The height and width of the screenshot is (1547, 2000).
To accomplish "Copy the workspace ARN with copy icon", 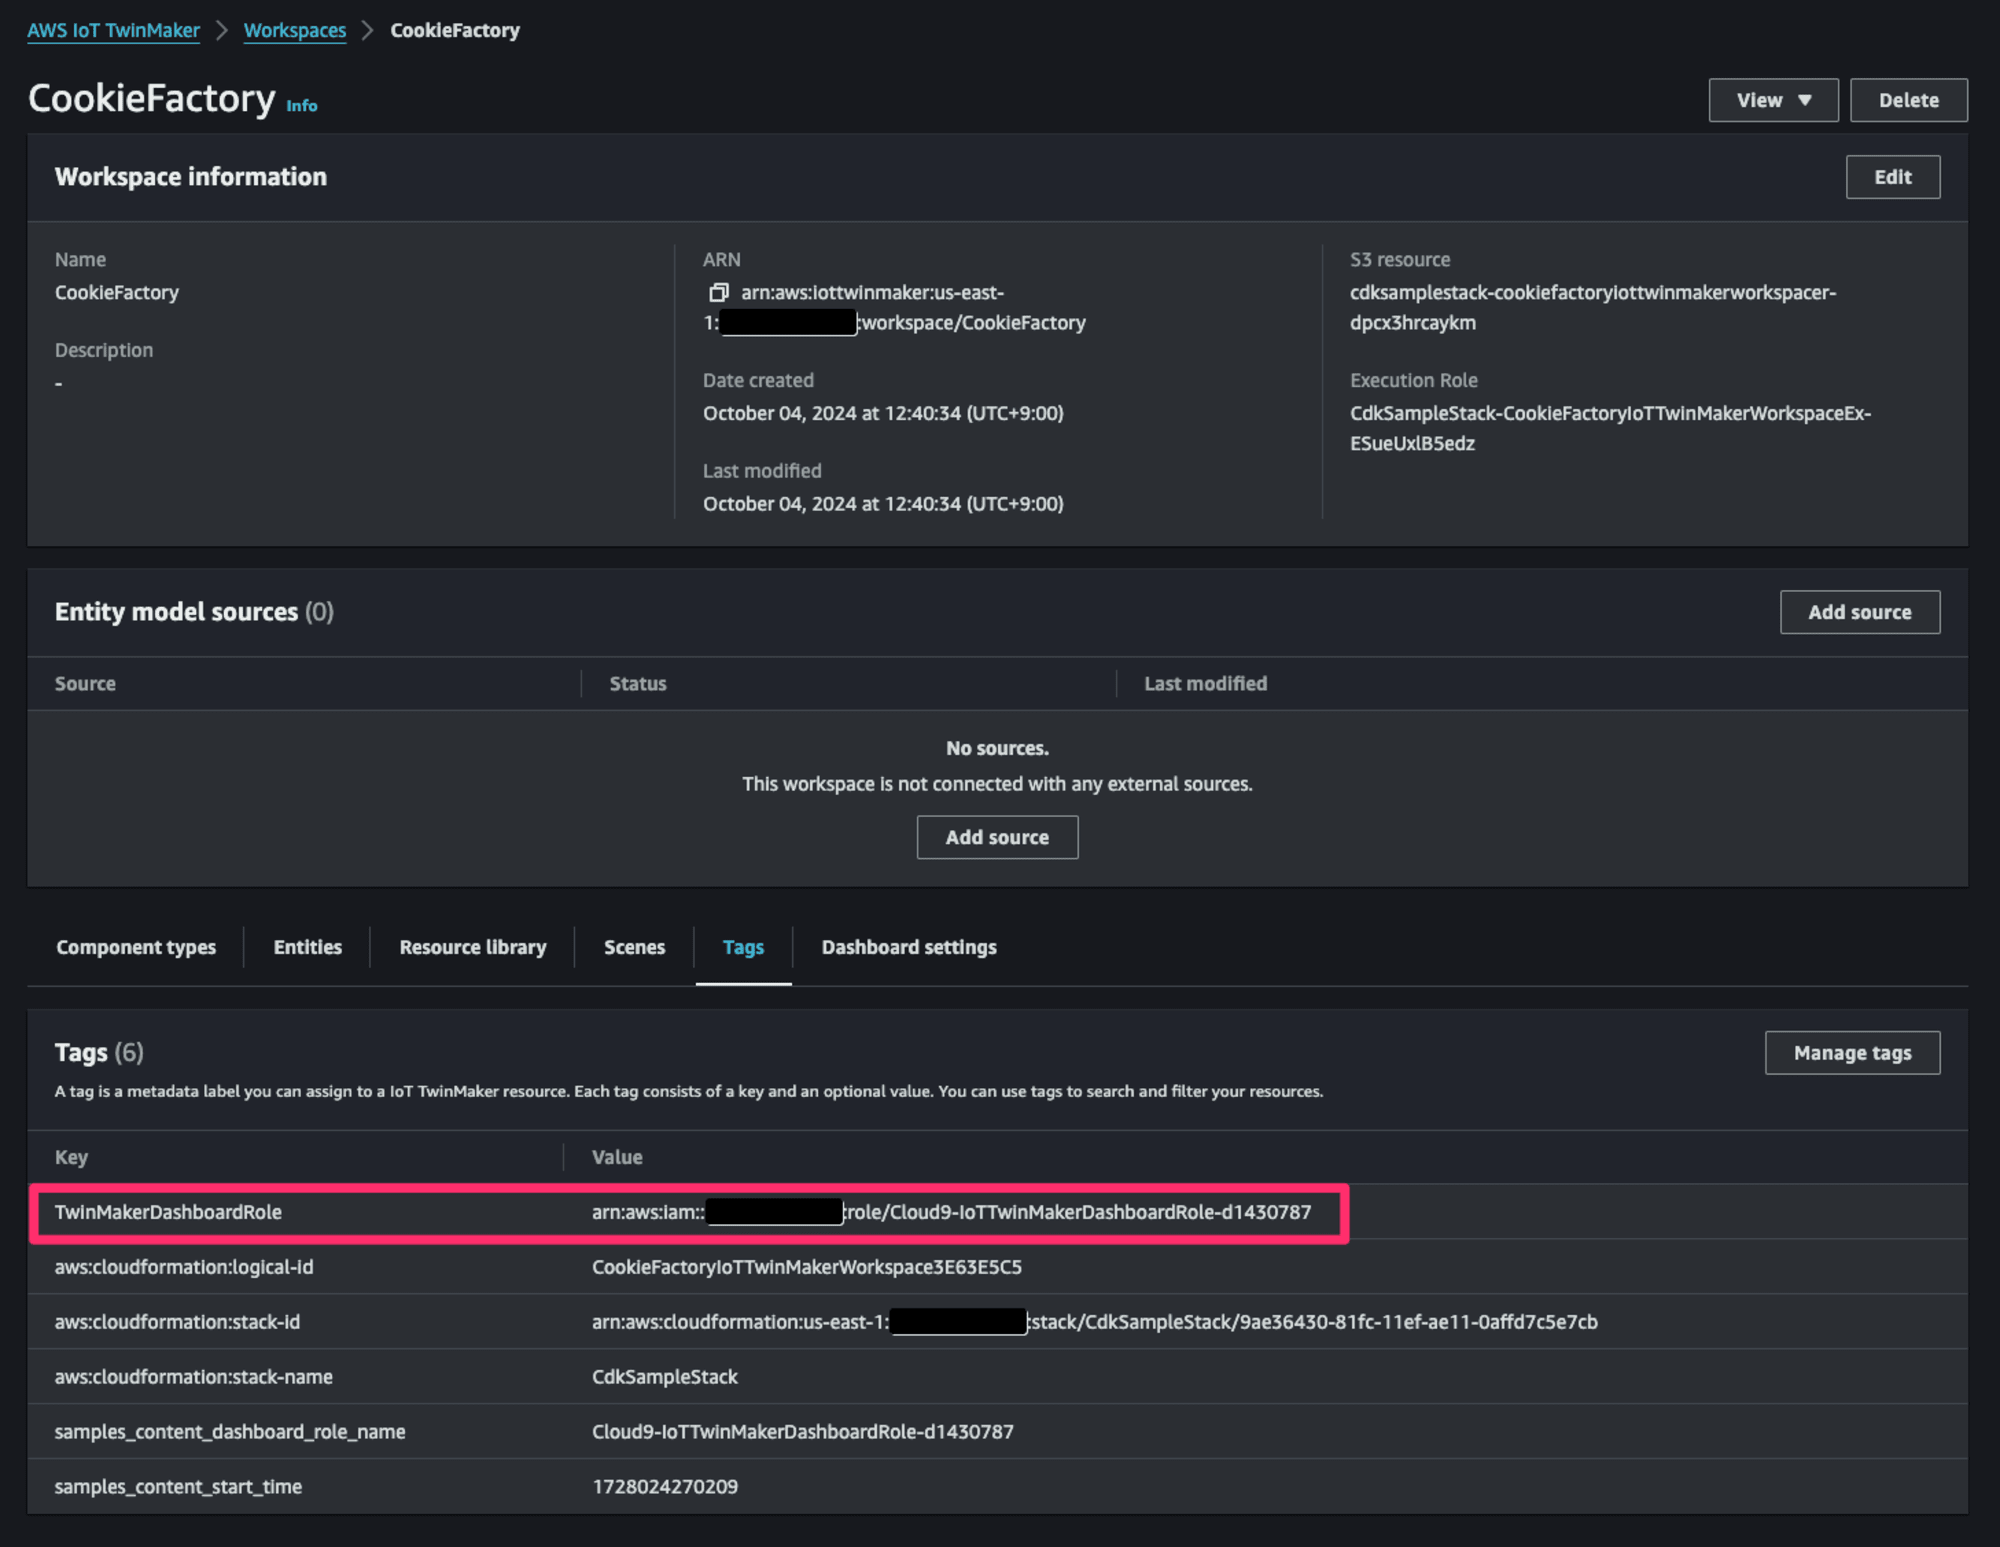I will 718,293.
